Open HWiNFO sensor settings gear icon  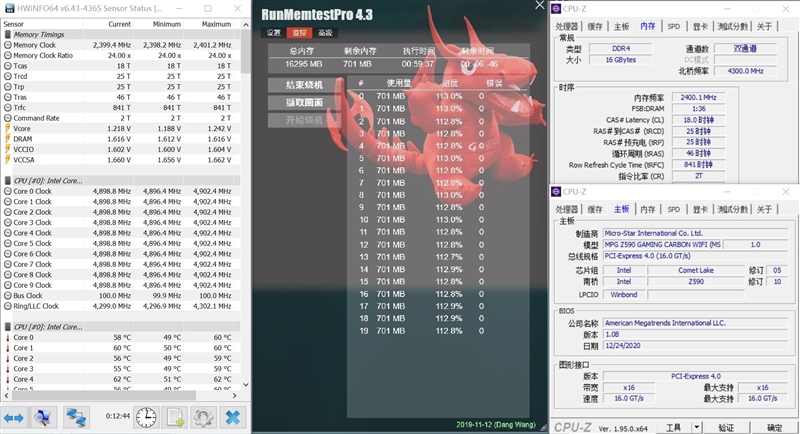[203, 418]
